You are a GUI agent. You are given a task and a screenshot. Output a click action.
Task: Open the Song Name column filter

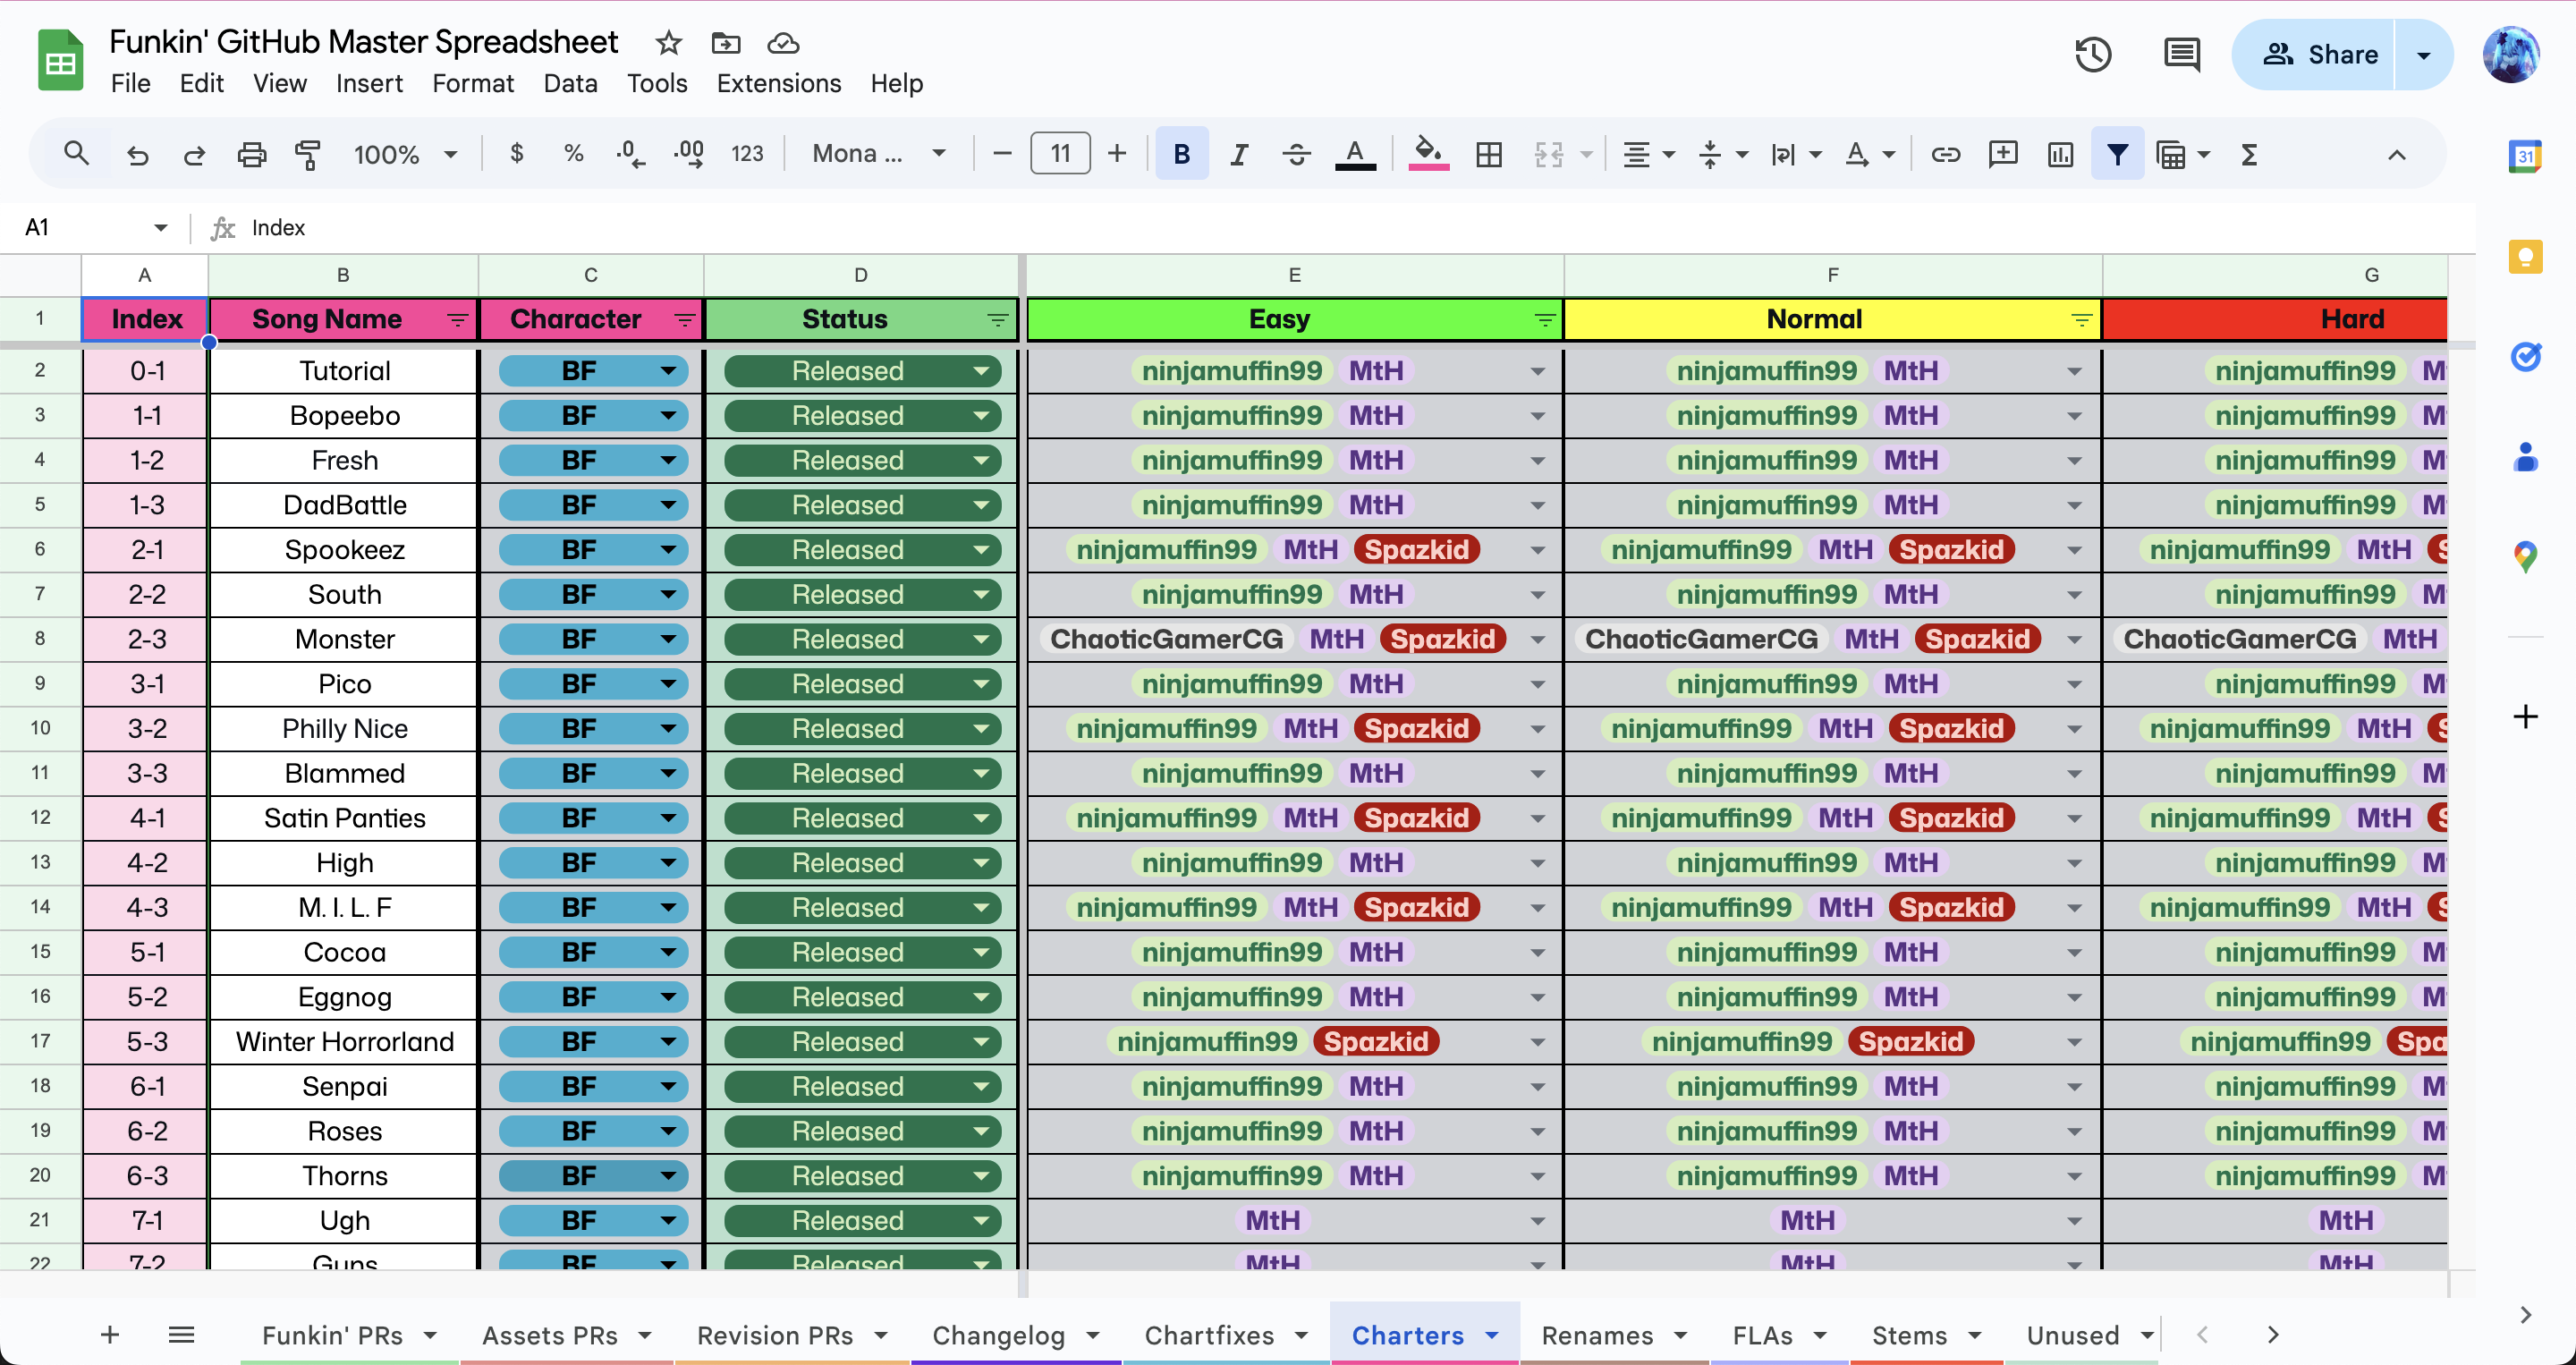pyautogui.click(x=457, y=319)
